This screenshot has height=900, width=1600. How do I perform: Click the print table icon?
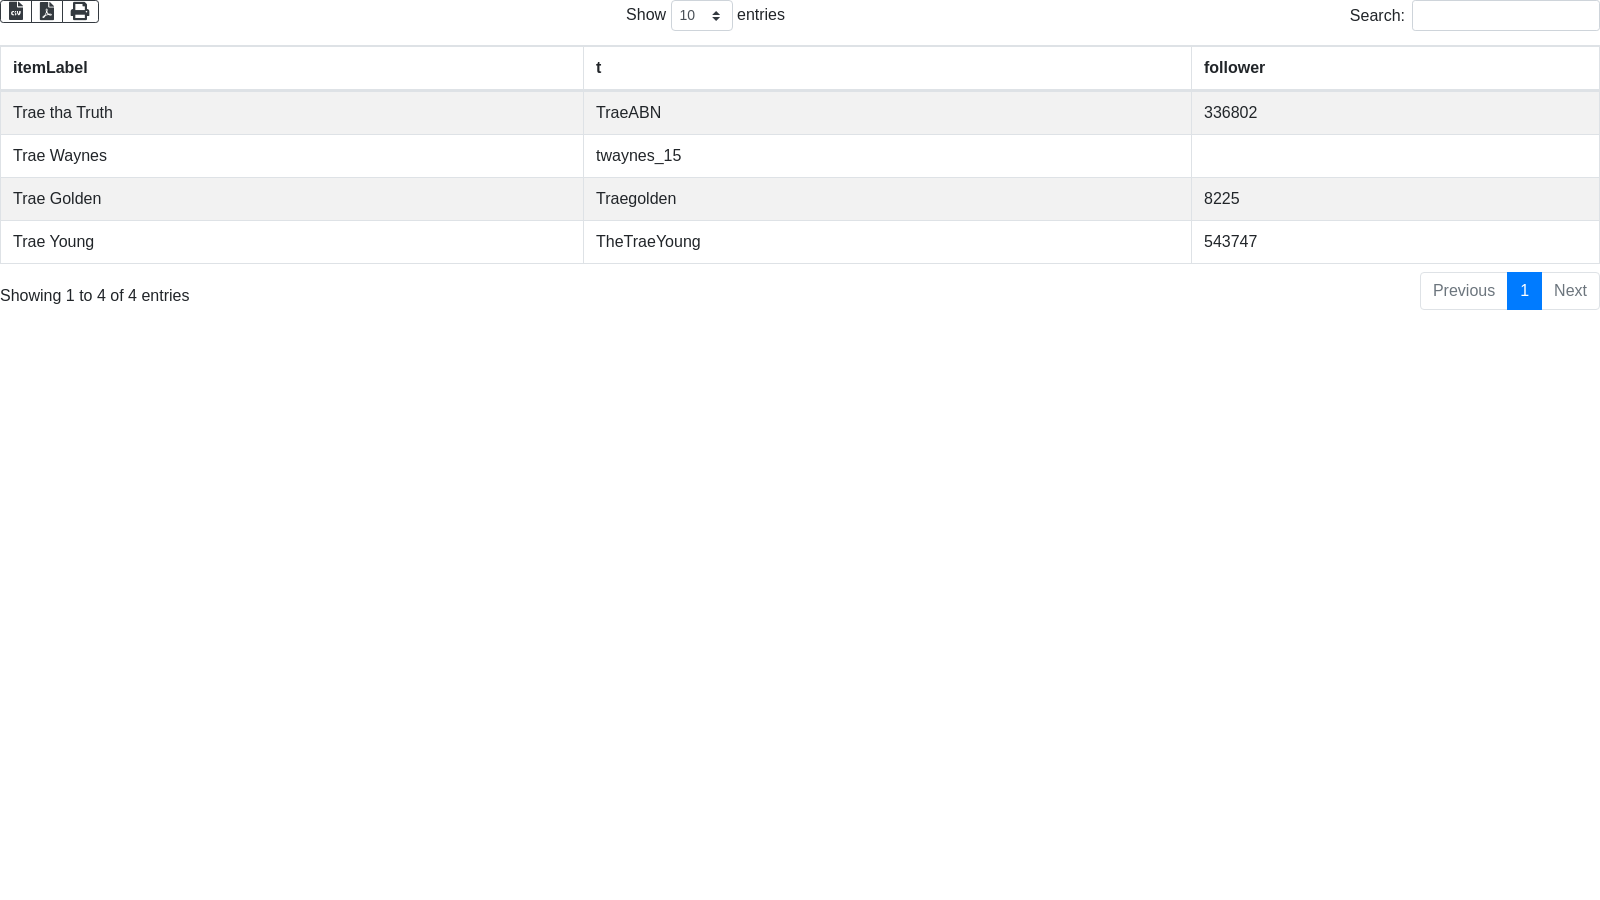pos(80,11)
